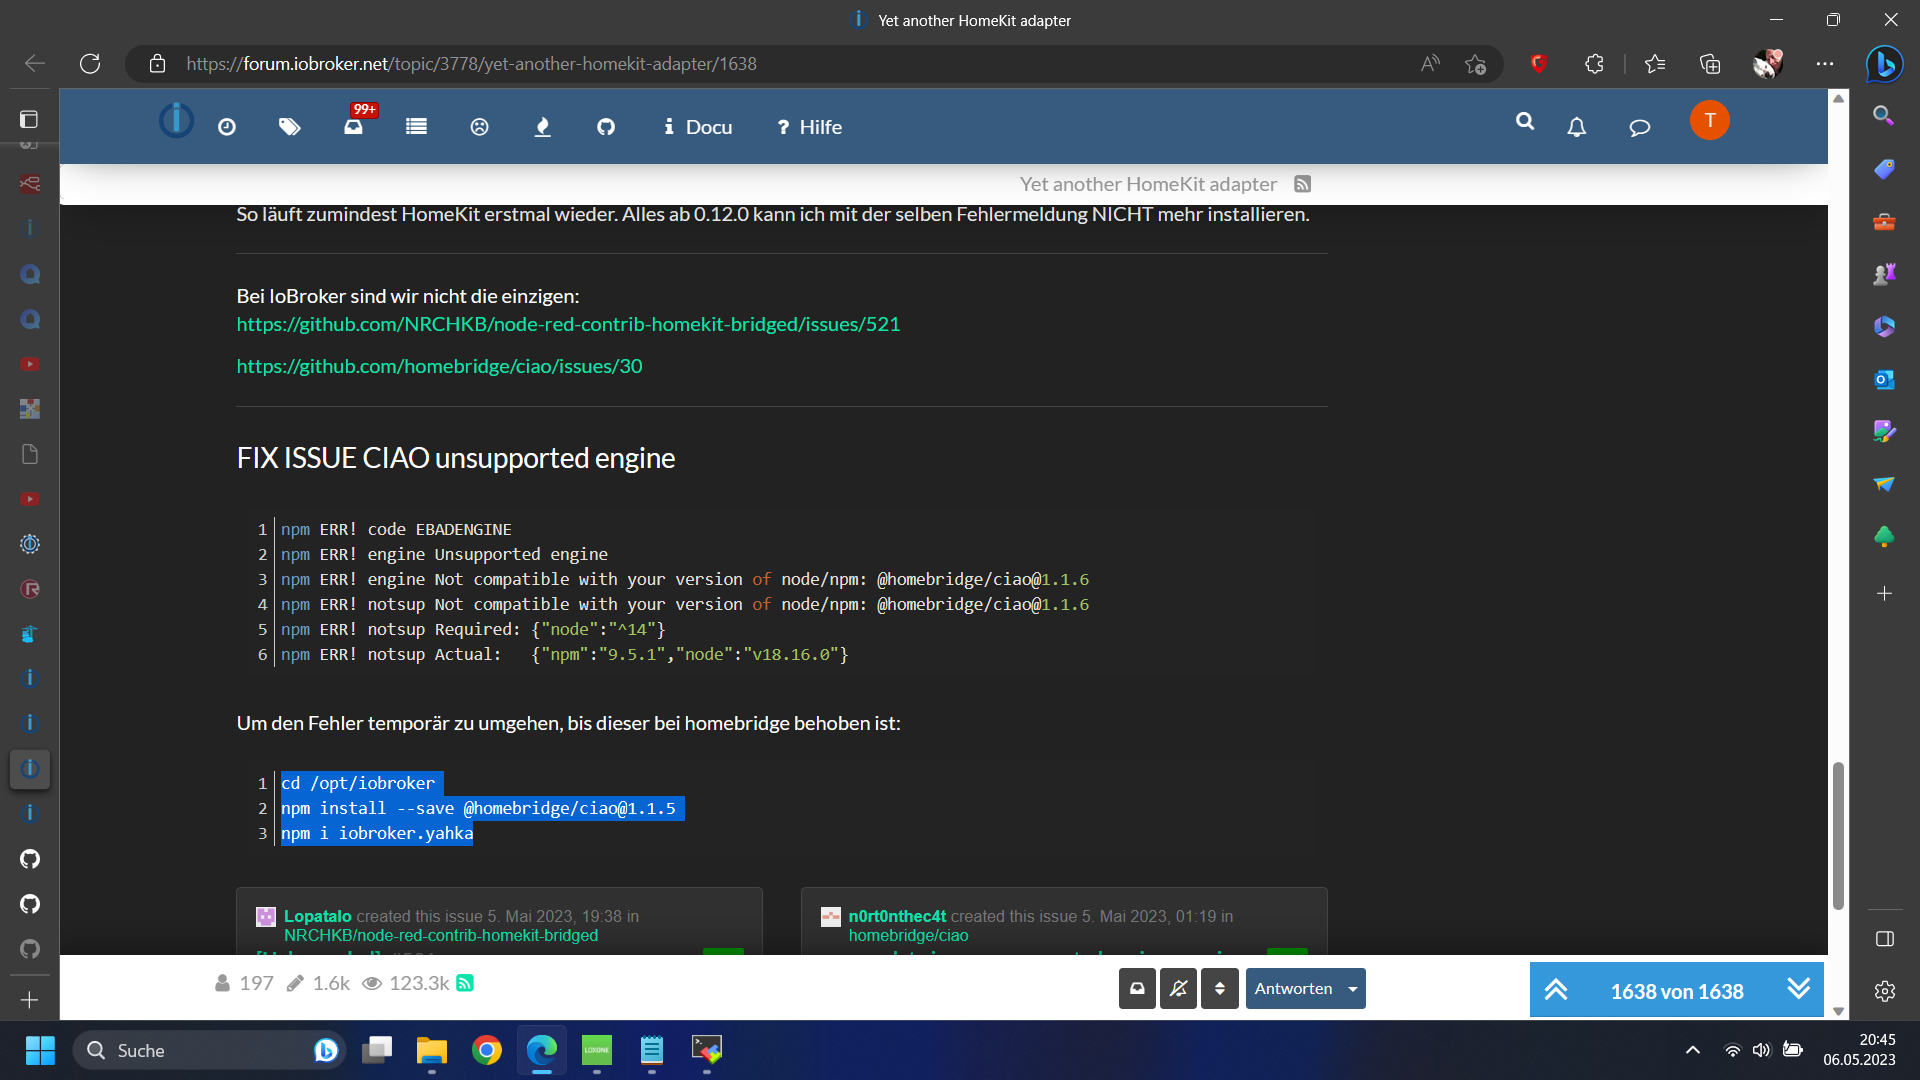Switch to the red R icon tab

30,589
